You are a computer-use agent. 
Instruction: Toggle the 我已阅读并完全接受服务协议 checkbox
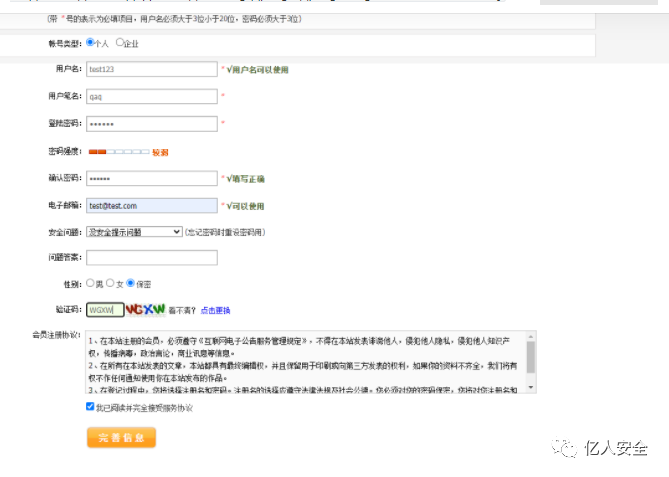click(x=91, y=408)
